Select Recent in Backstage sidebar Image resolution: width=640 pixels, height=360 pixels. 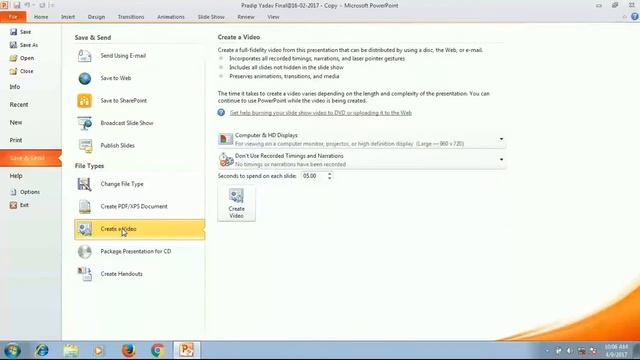tap(19, 104)
